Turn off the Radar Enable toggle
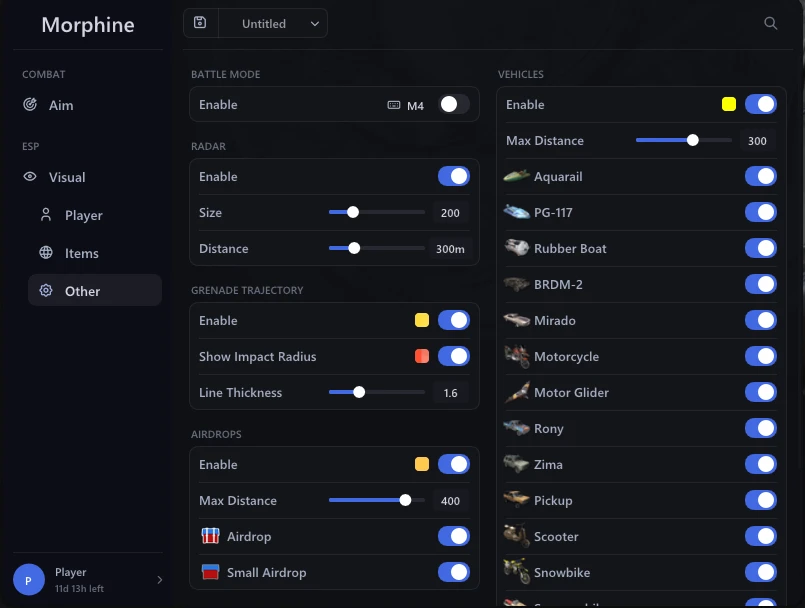Image resolution: width=805 pixels, height=608 pixels. (454, 176)
